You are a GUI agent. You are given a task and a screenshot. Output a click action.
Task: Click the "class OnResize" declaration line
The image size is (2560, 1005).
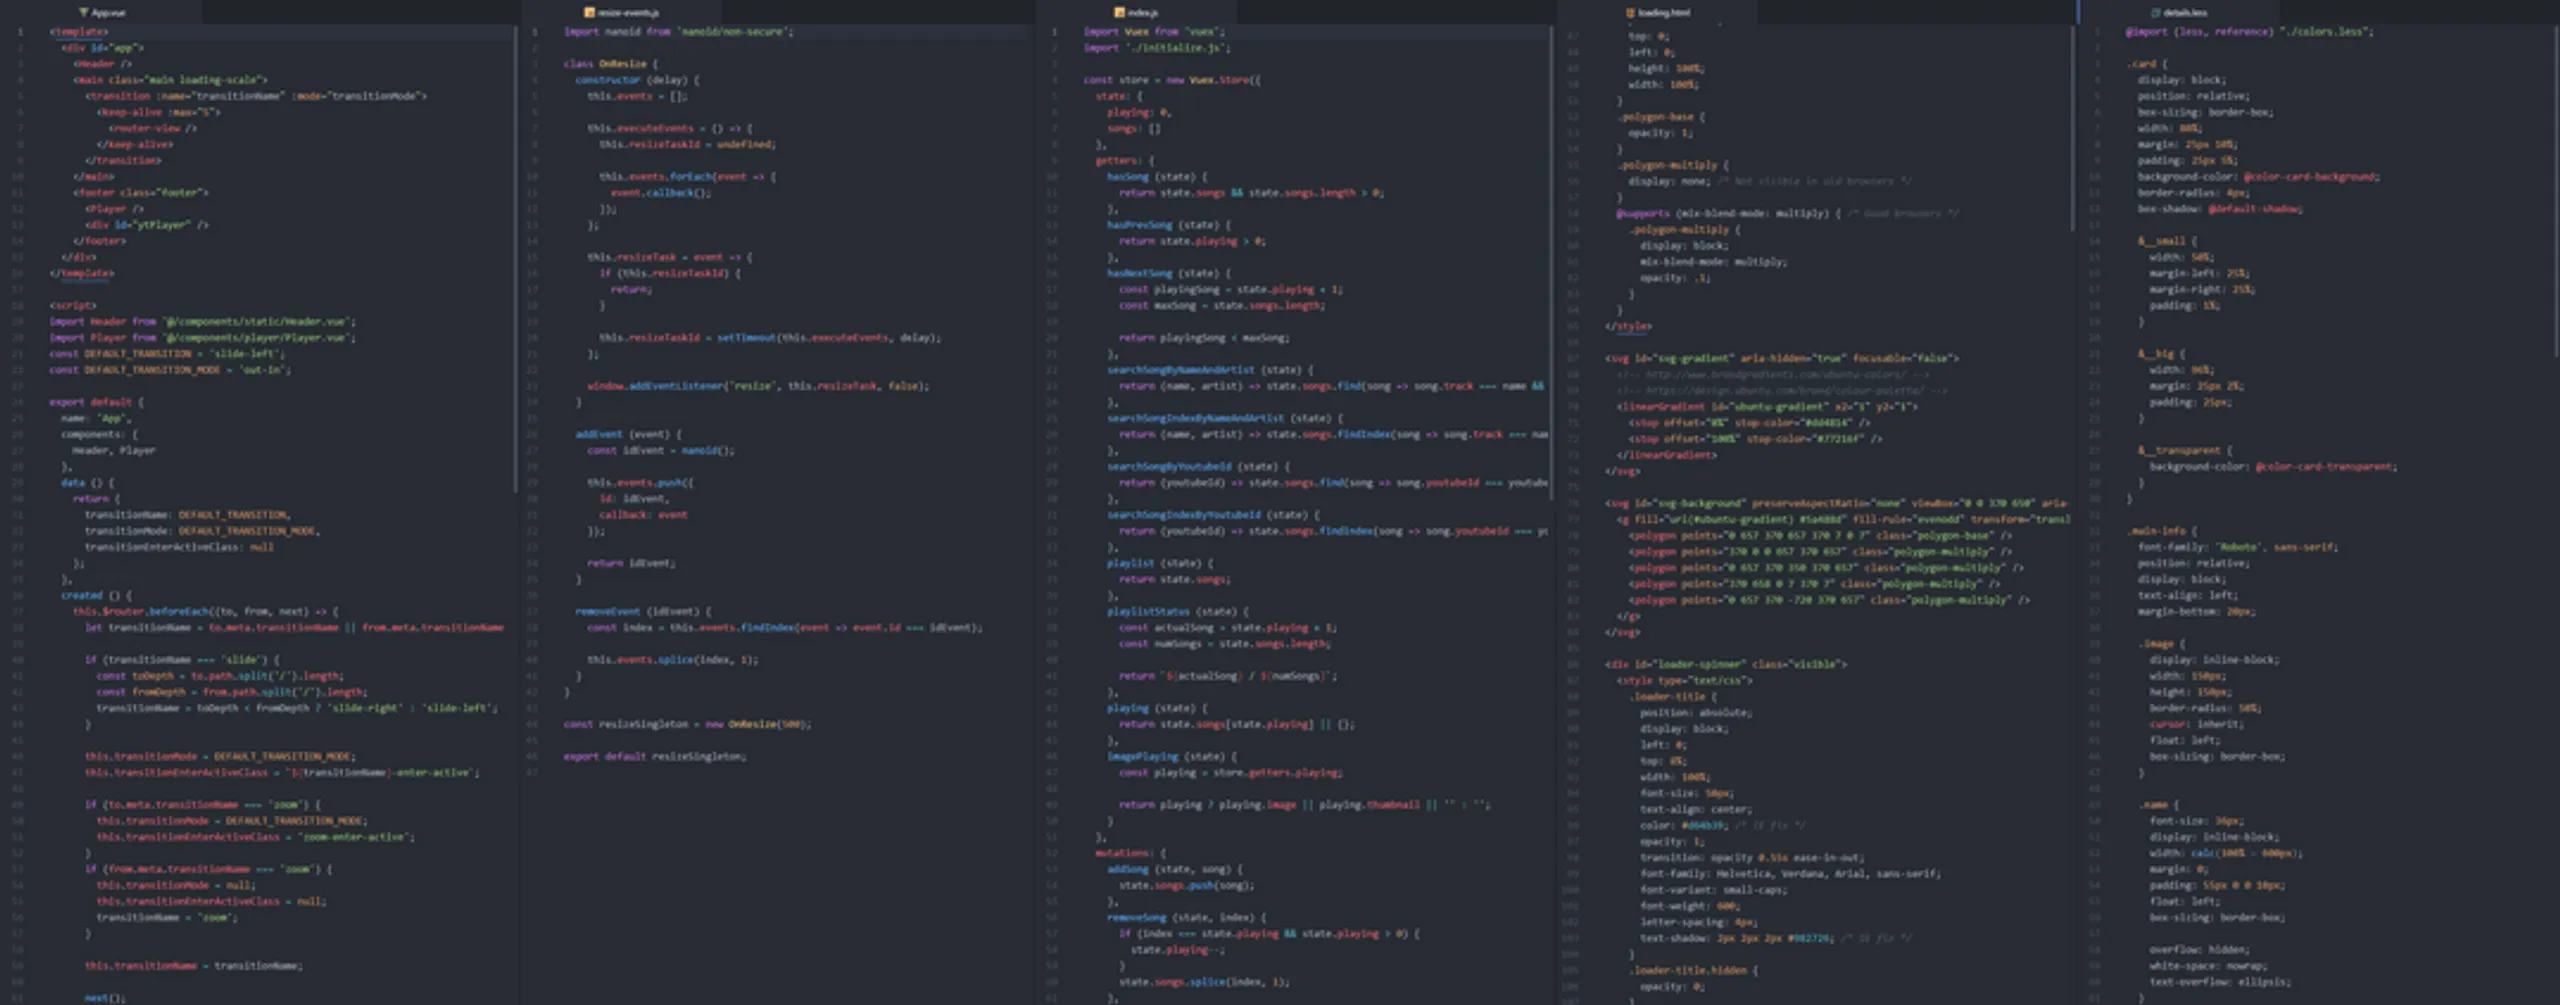(x=610, y=64)
